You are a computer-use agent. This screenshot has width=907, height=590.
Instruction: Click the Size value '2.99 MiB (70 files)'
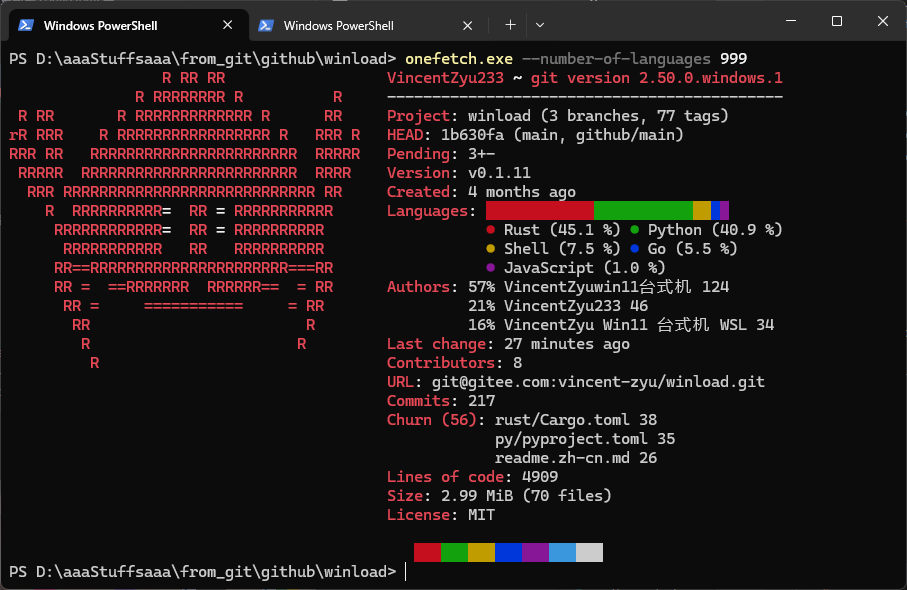[526, 496]
